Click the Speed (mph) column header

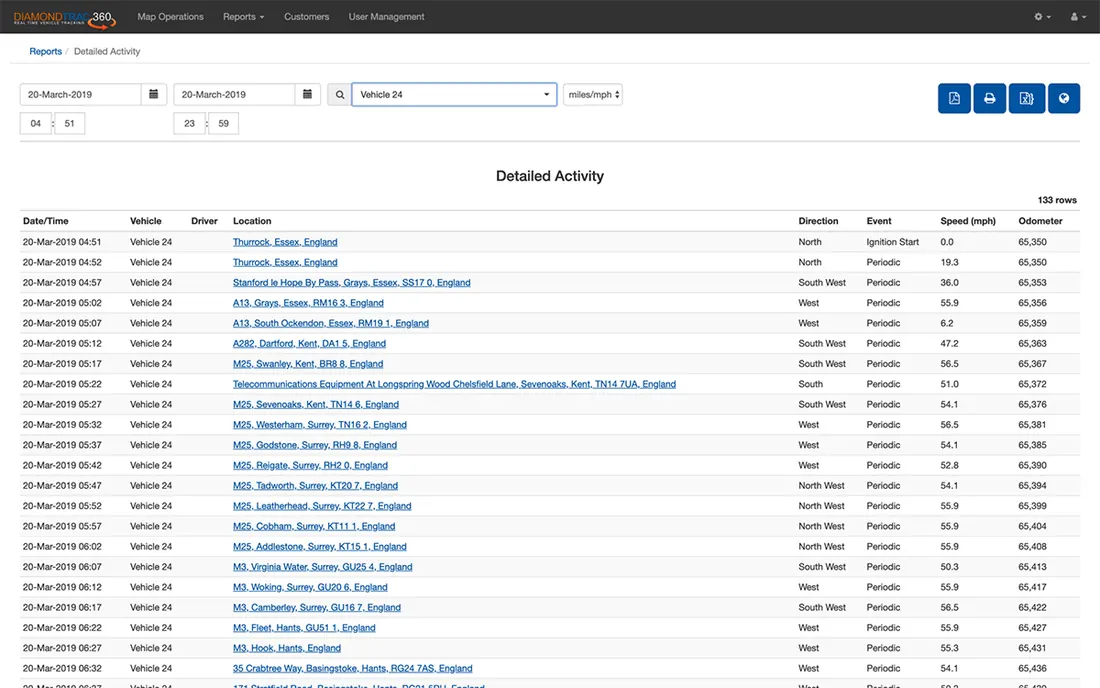[x=967, y=221]
